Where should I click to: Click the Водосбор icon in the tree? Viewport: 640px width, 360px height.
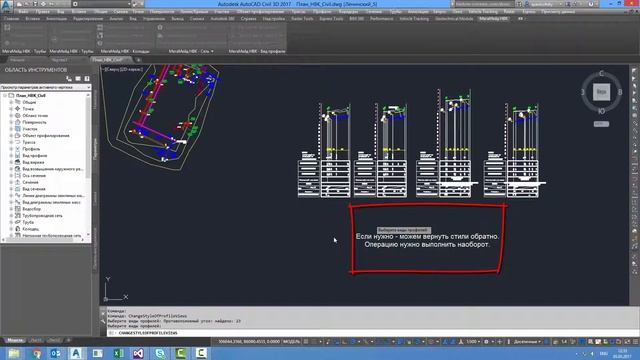(18, 209)
